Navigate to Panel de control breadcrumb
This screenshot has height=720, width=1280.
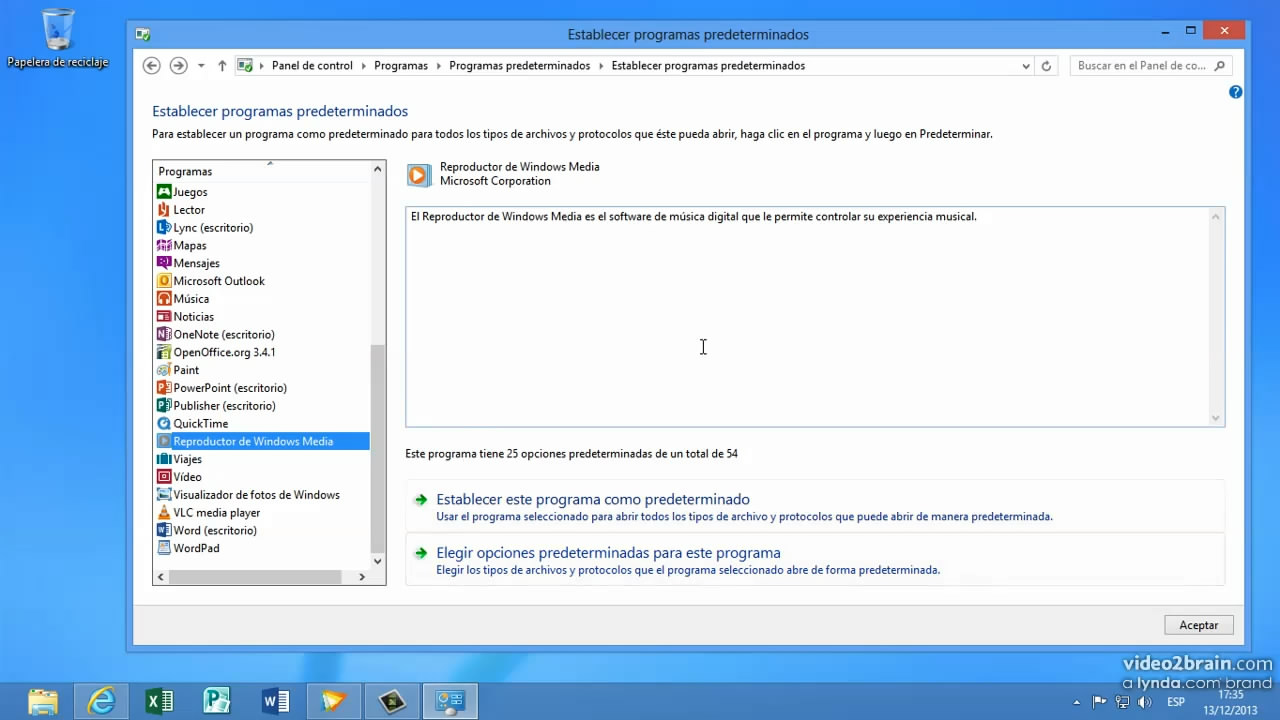[x=312, y=66]
